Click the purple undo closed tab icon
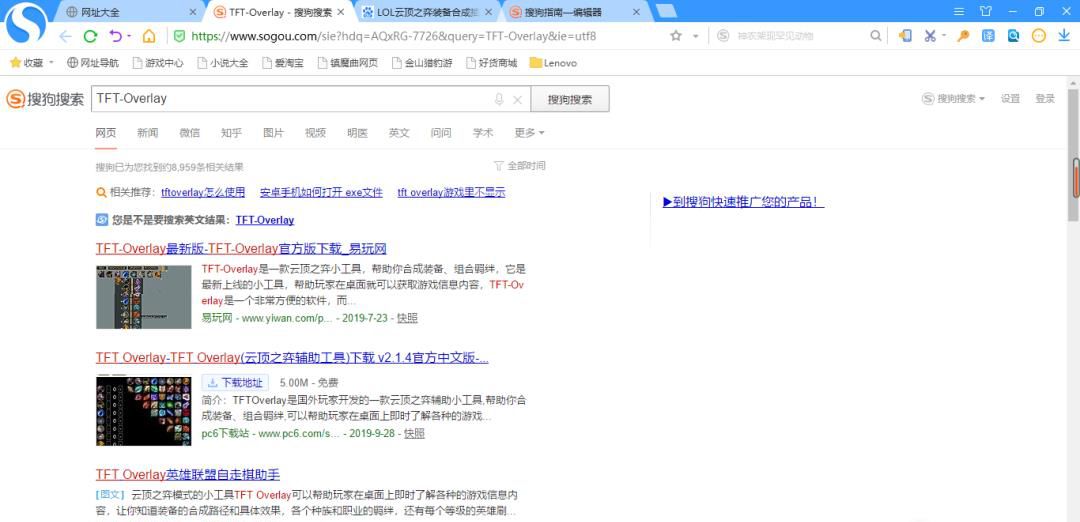 pos(116,36)
